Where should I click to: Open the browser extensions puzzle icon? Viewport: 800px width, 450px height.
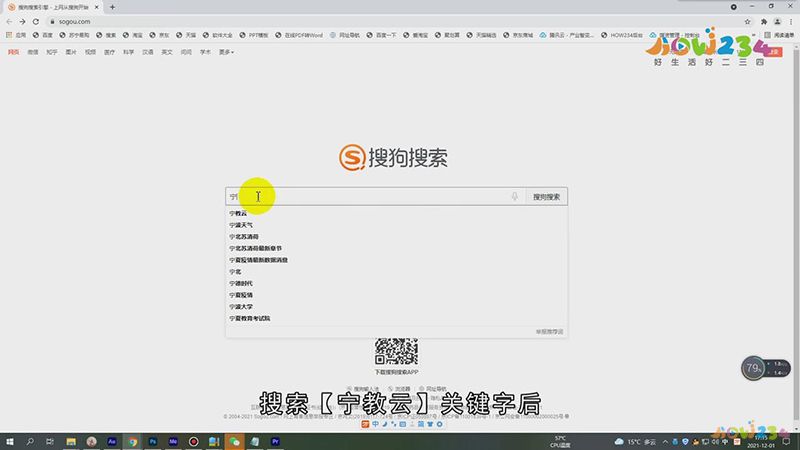click(x=764, y=21)
